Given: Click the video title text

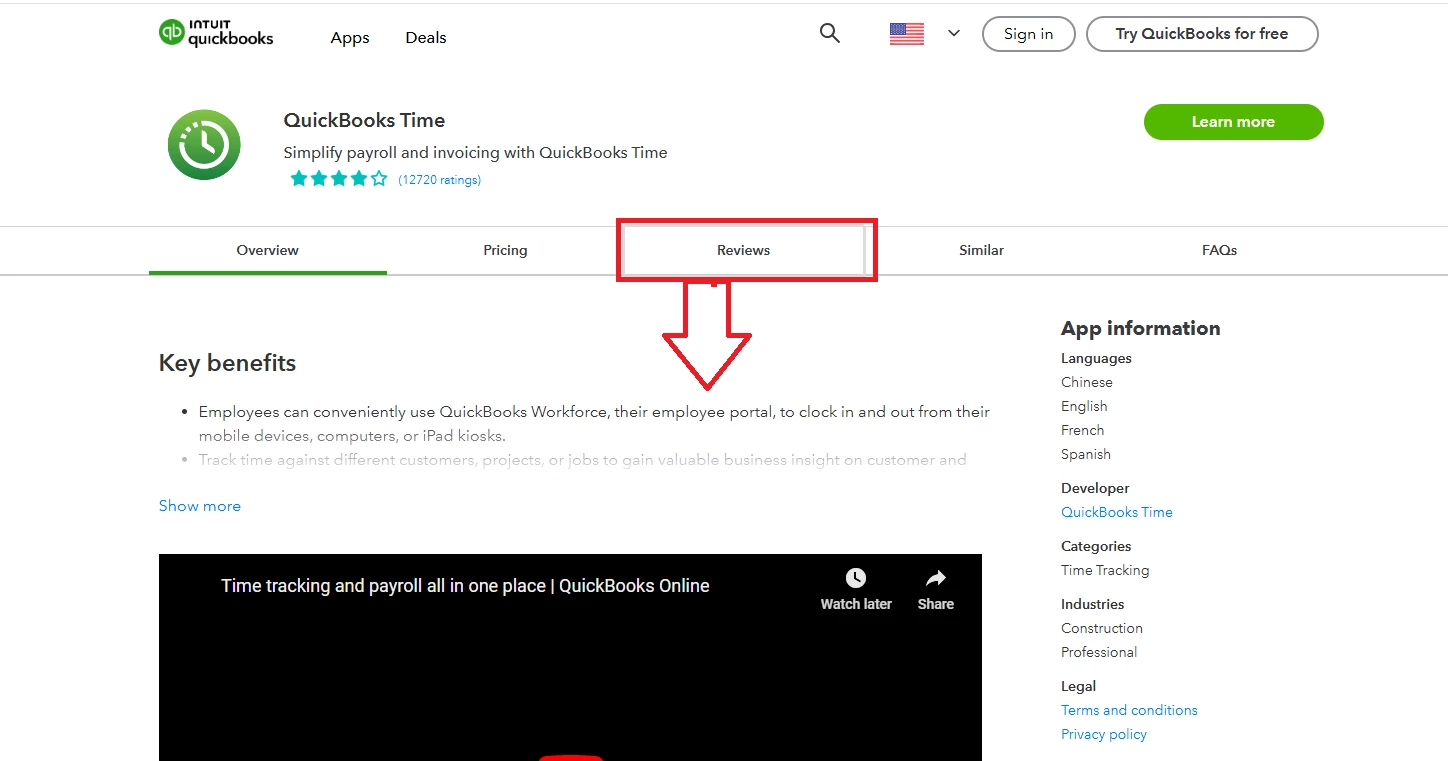Looking at the screenshot, I should [465, 586].
